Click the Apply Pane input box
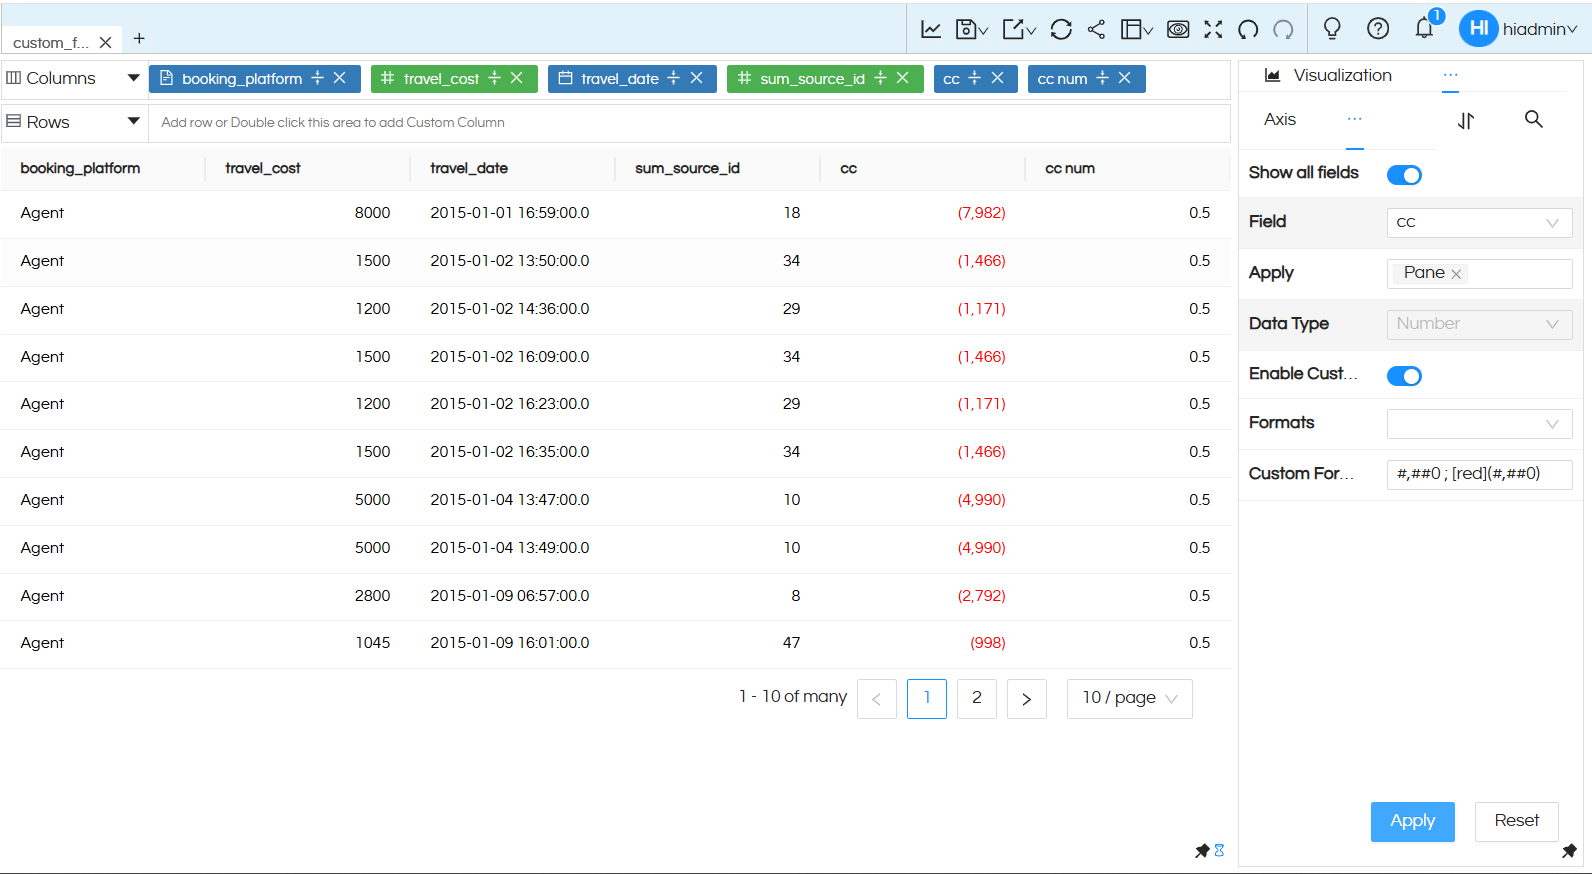Image resolution: width=1592 pixels, height=874 pixels. 1479,274
